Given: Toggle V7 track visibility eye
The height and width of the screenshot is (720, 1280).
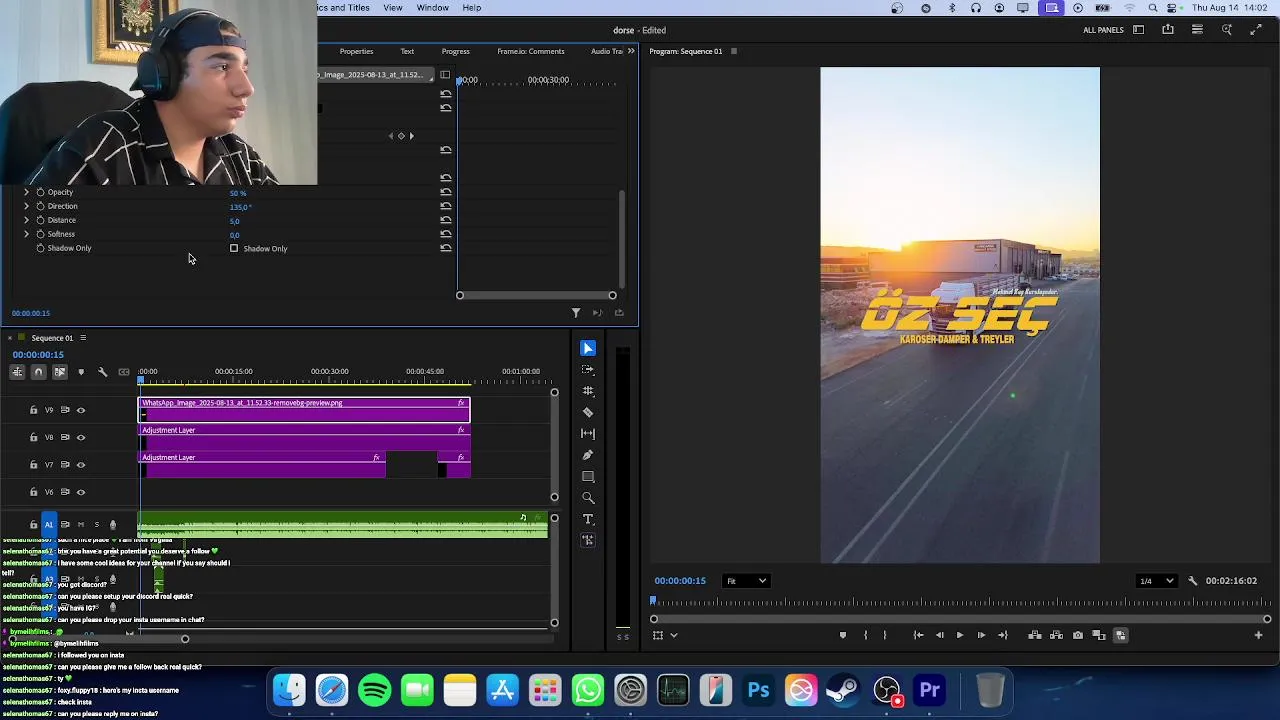Looking at the screenshot, I should pyautogui.click(x=81, y=465).
